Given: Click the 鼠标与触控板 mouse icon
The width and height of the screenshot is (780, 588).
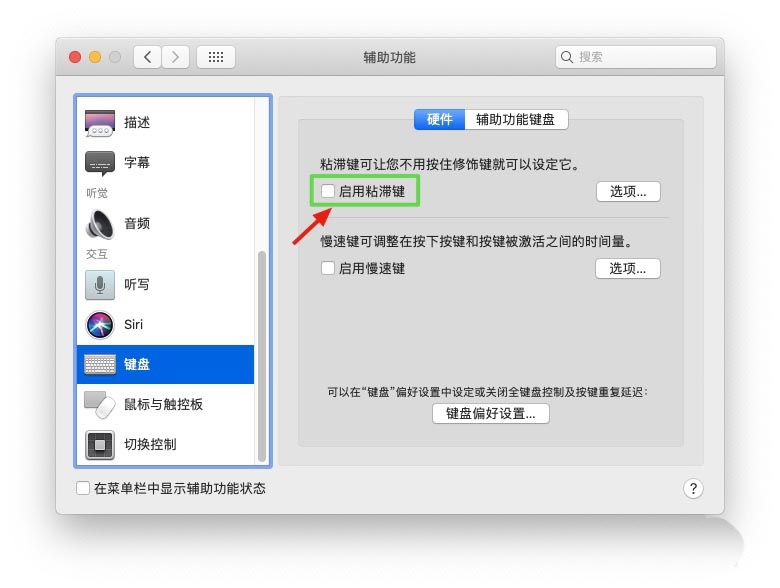Looking at the screenshot, I should click(100, 405).
